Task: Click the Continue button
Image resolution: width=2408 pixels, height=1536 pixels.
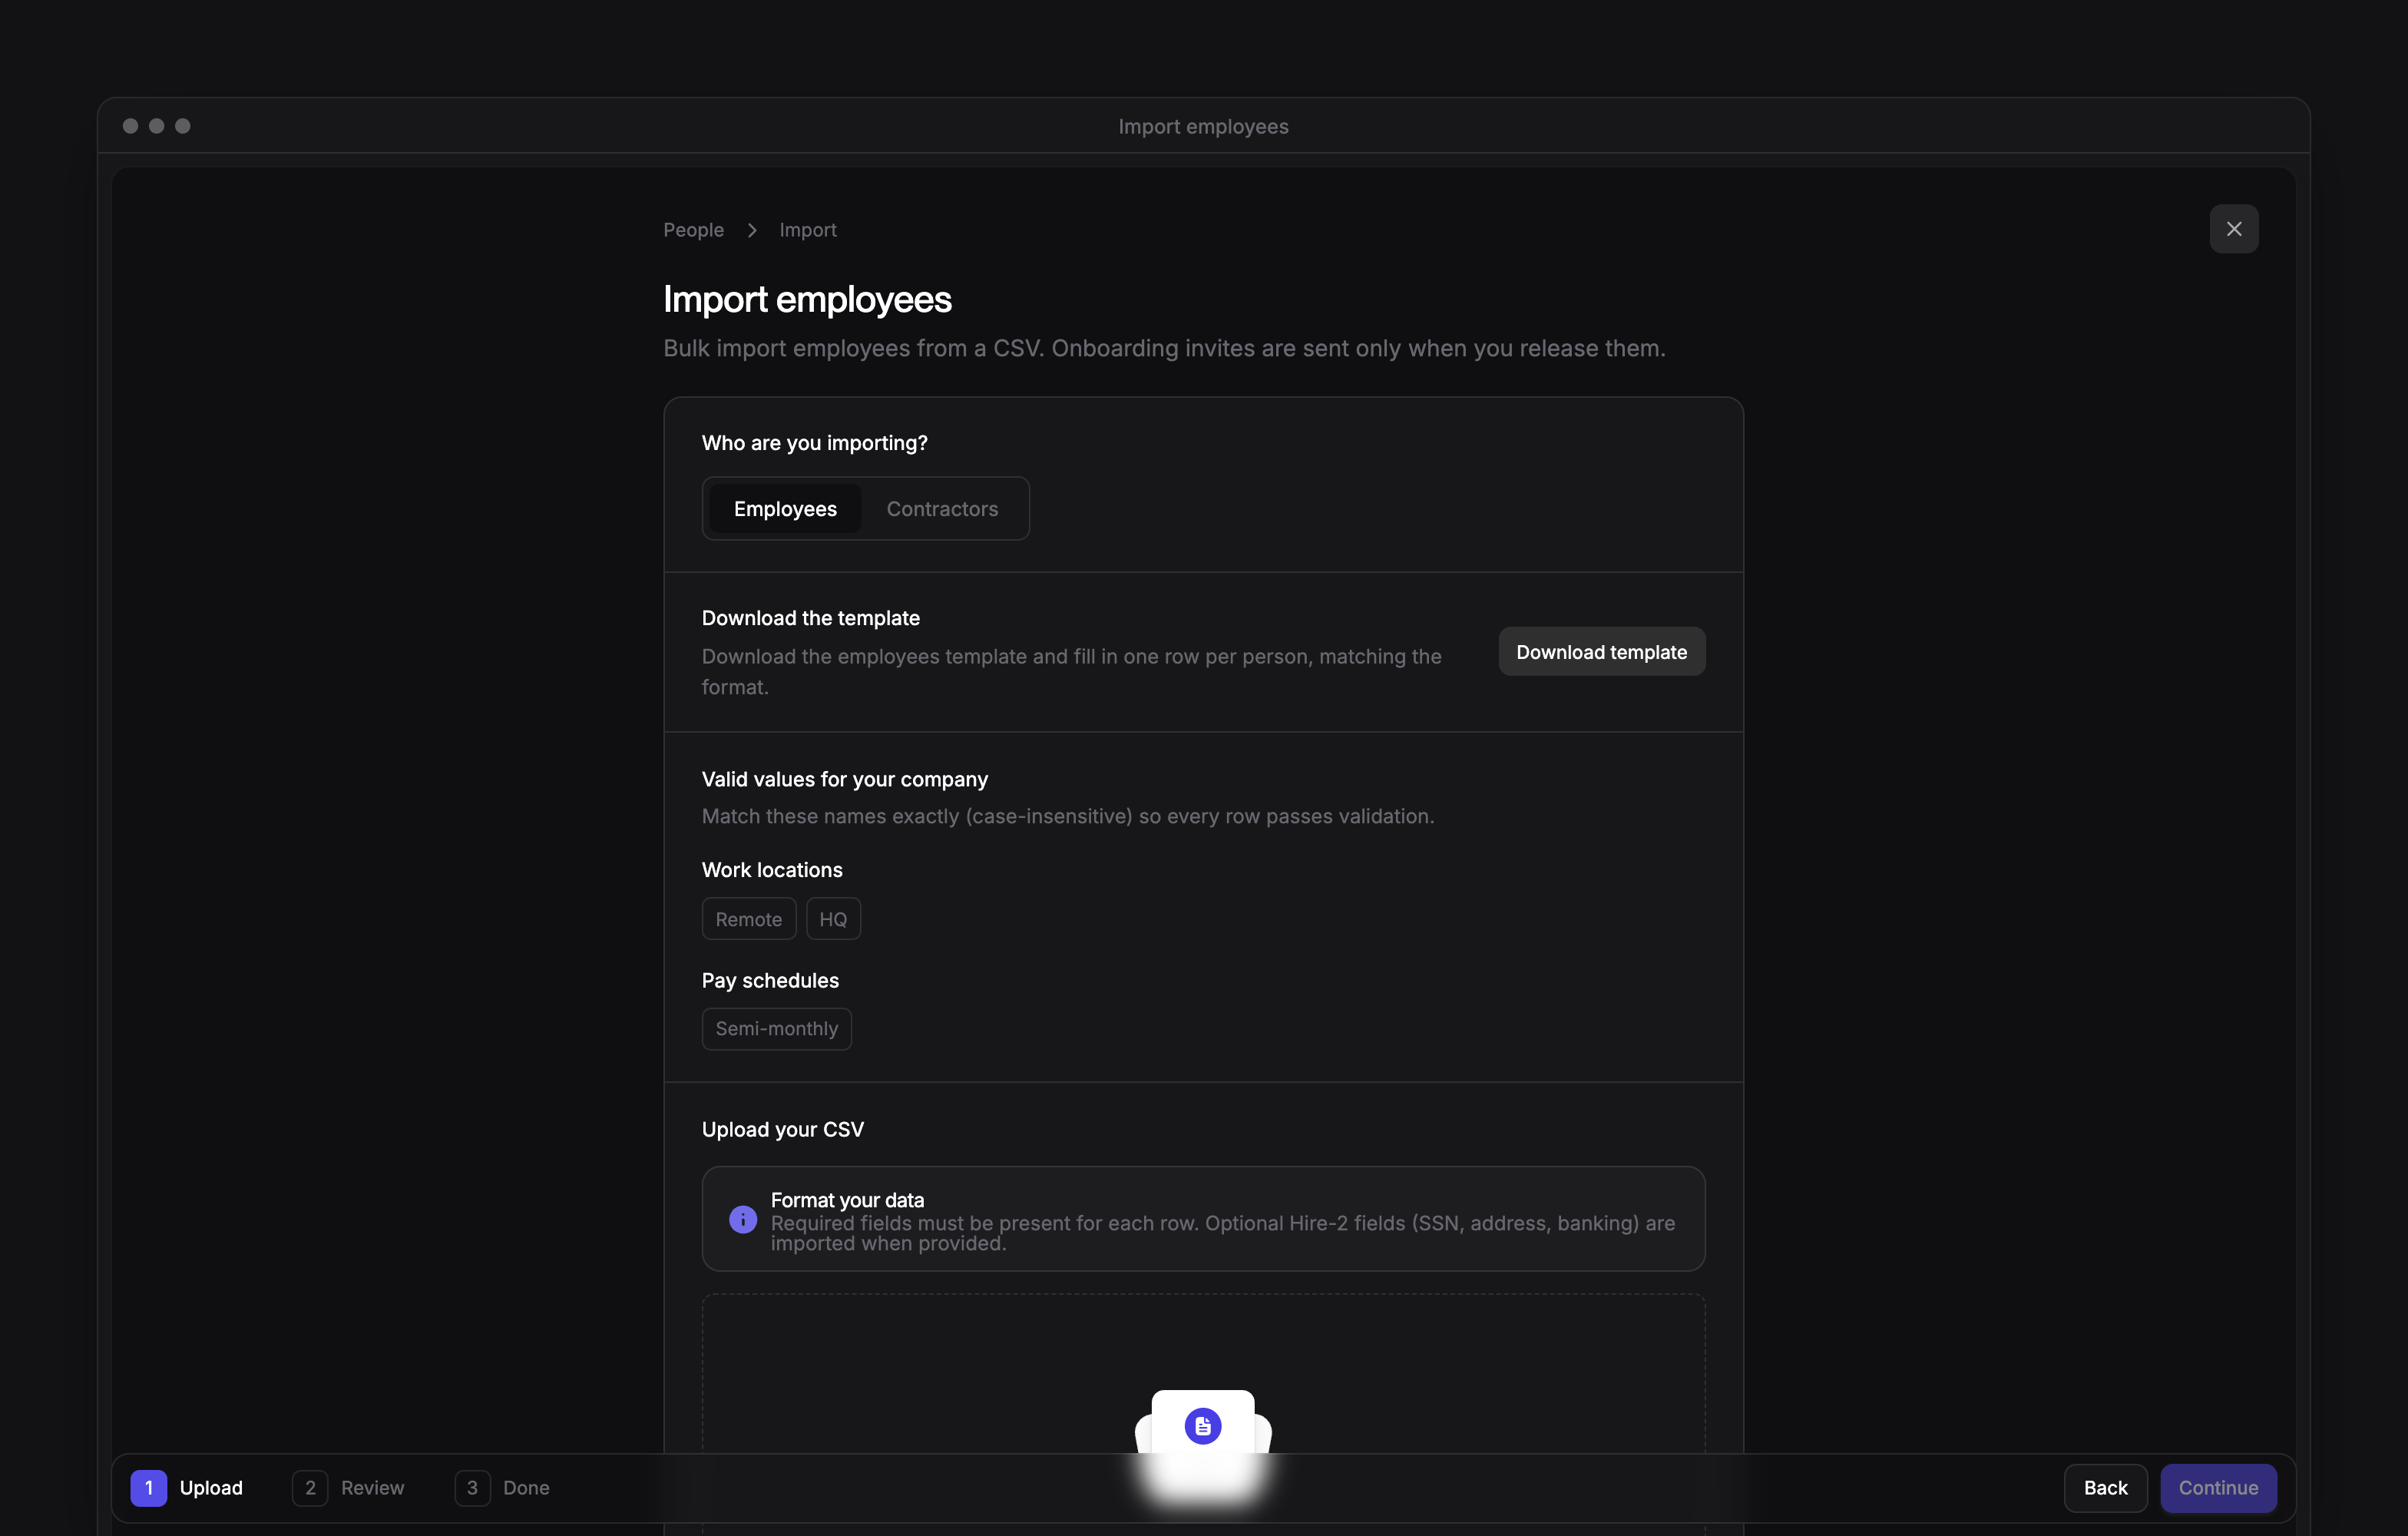Action: (x=2218, y=1487)
